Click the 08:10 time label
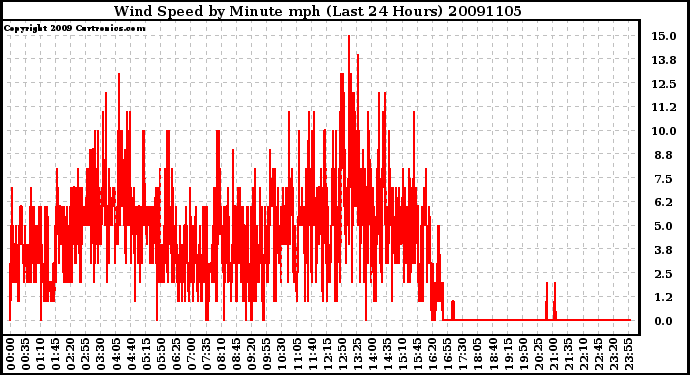This screenshot has height=375, width=690. [221, 354]
